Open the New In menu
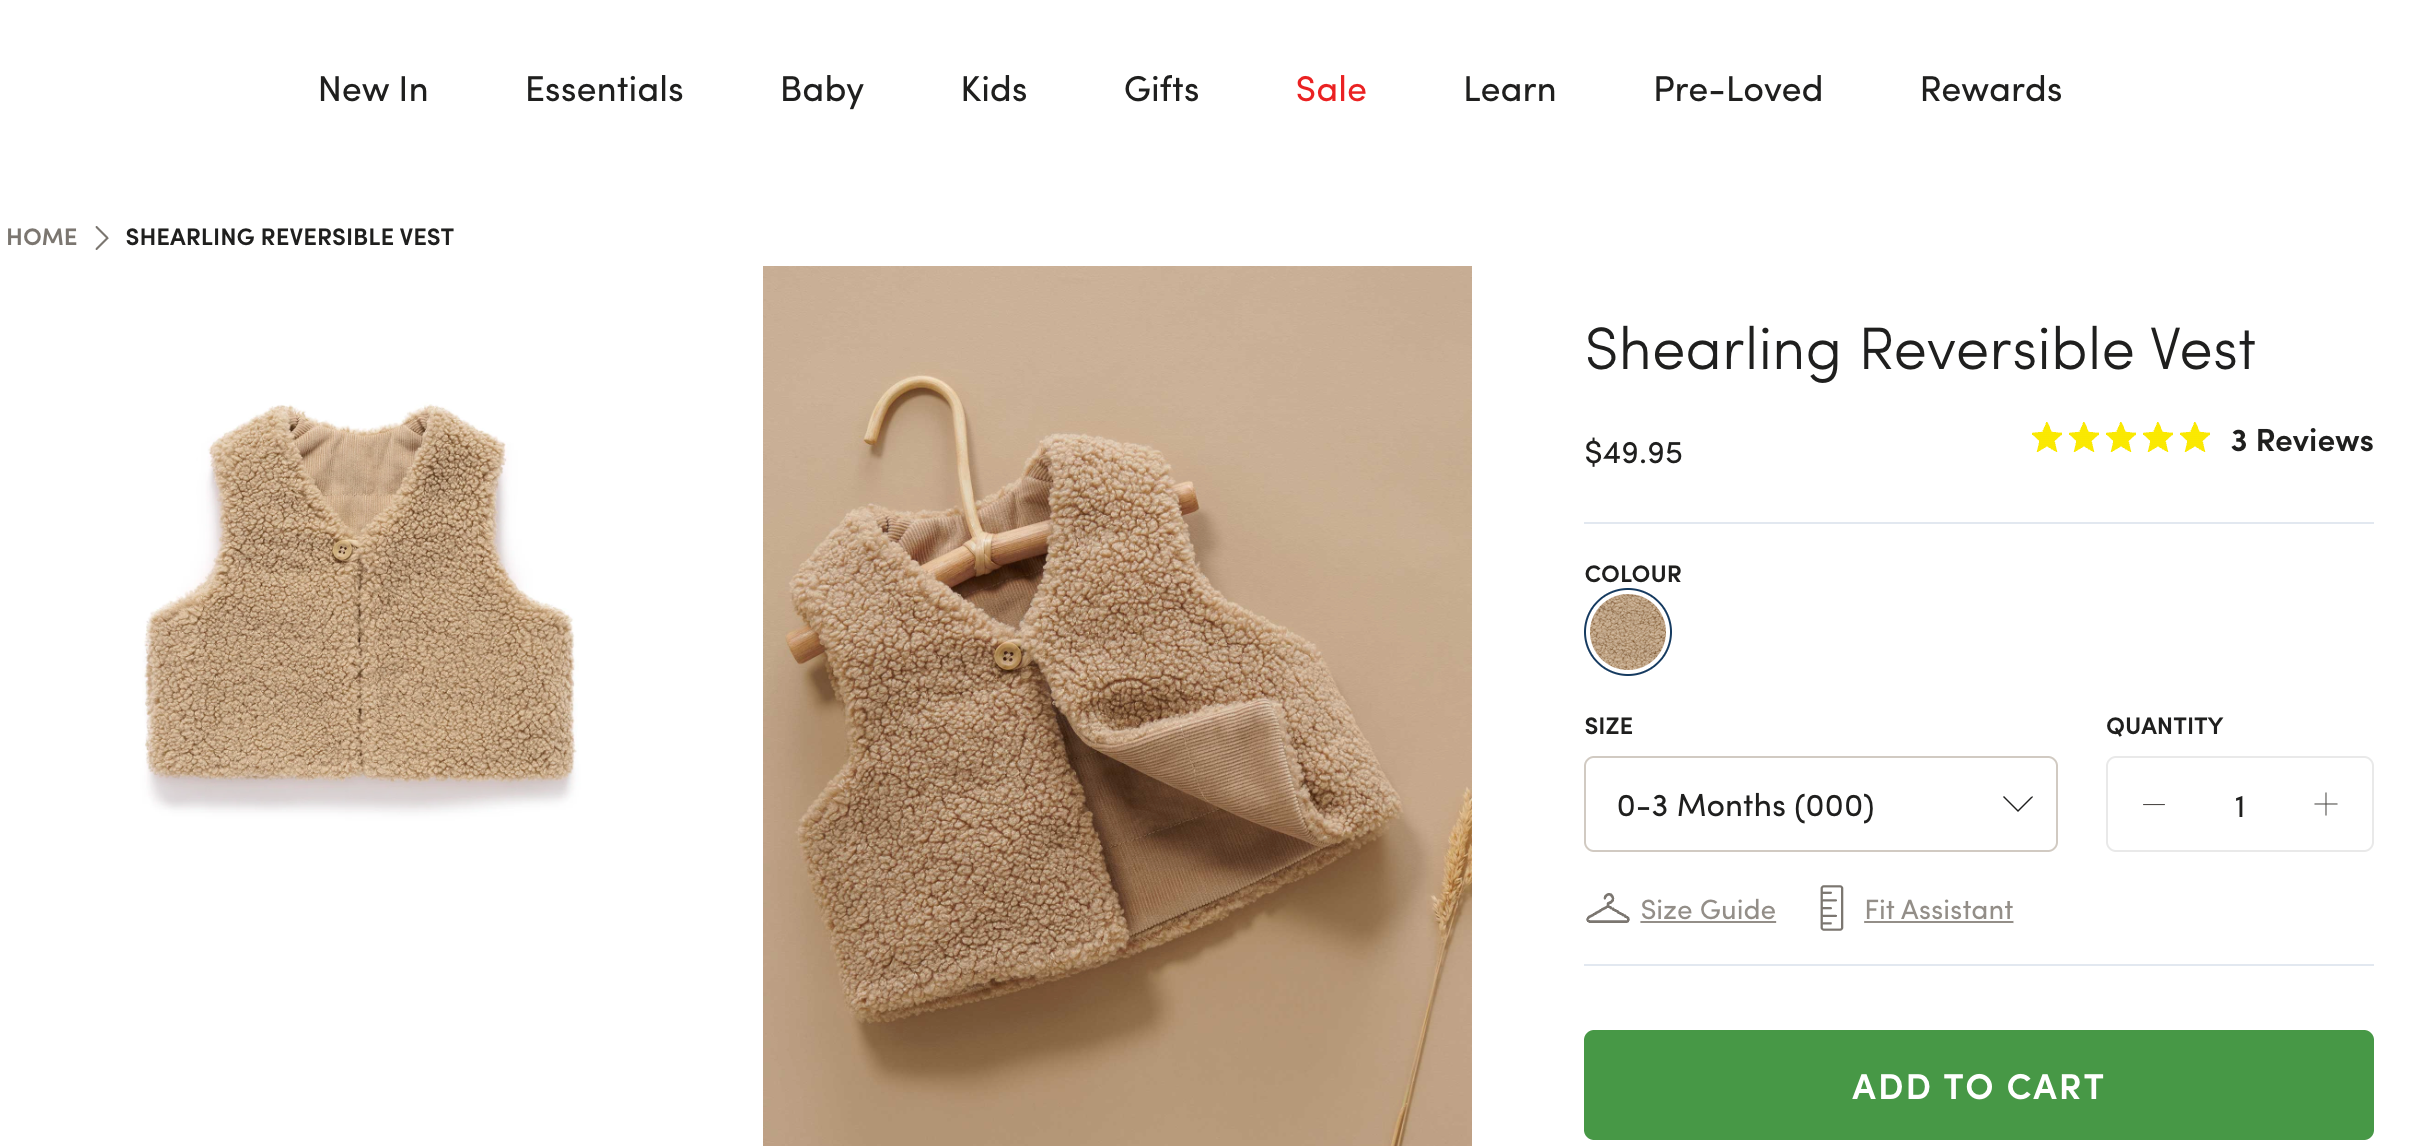Viewport: 2432px width, 1146px height. coord(373,90)
